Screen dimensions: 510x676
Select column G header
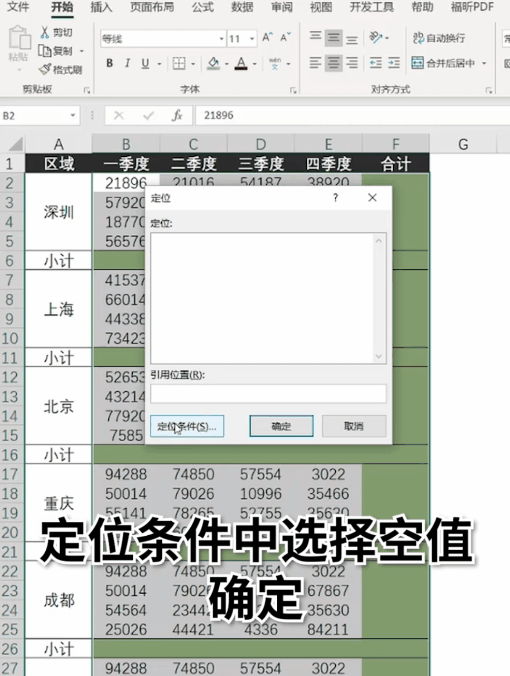point(463,144)
